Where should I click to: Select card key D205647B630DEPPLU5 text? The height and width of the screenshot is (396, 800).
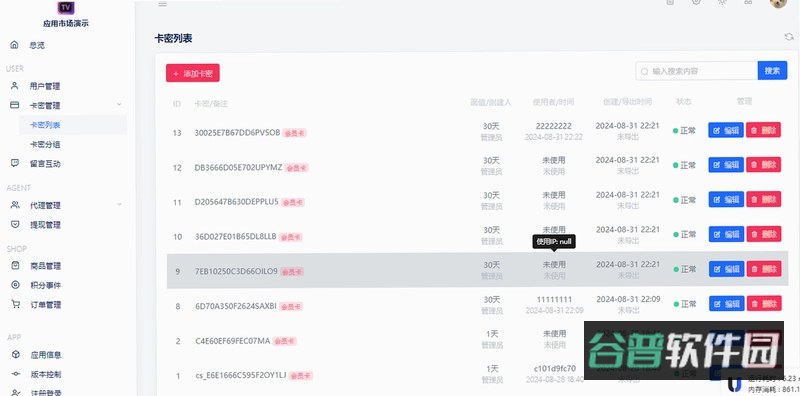click(x=237, y=202)
